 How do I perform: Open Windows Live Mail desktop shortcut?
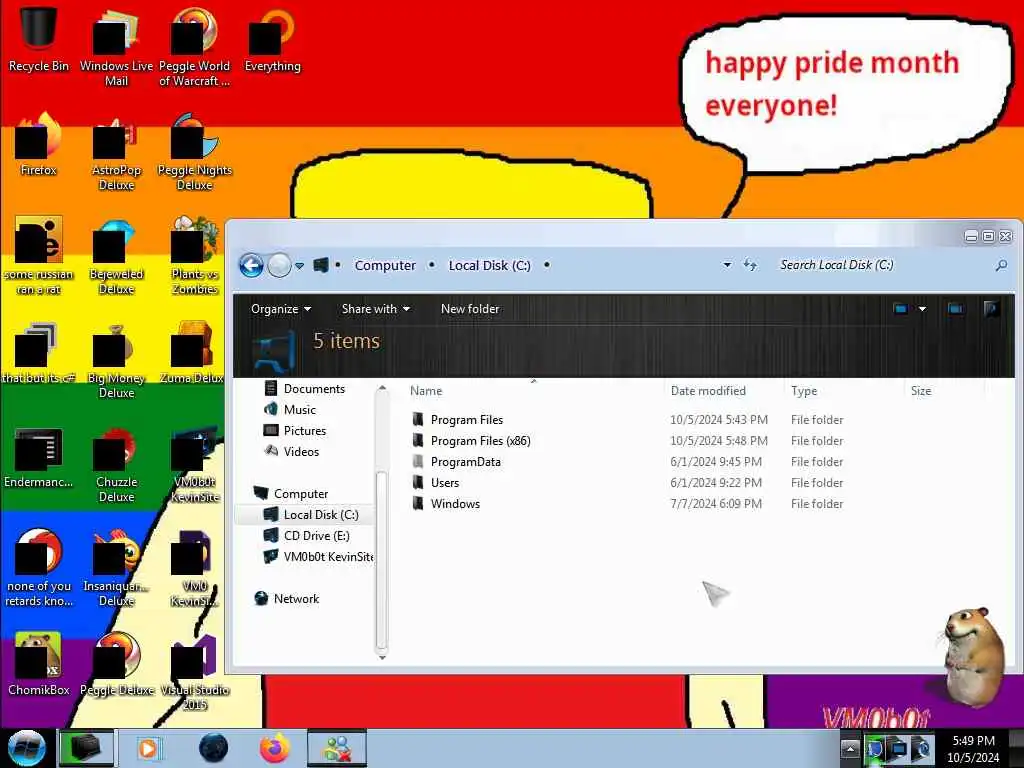[116, 47]
